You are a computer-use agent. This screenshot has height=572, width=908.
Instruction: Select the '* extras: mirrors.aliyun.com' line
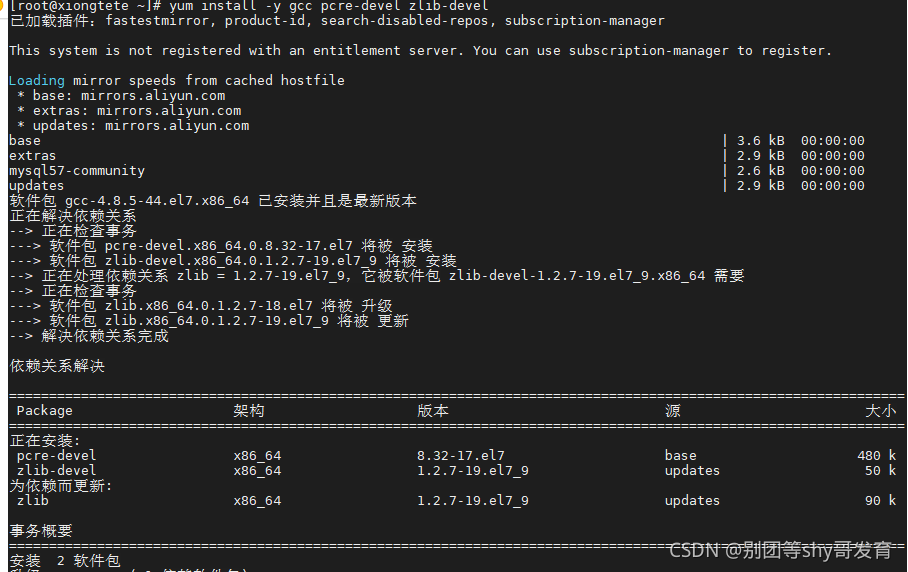pos(129,111)
